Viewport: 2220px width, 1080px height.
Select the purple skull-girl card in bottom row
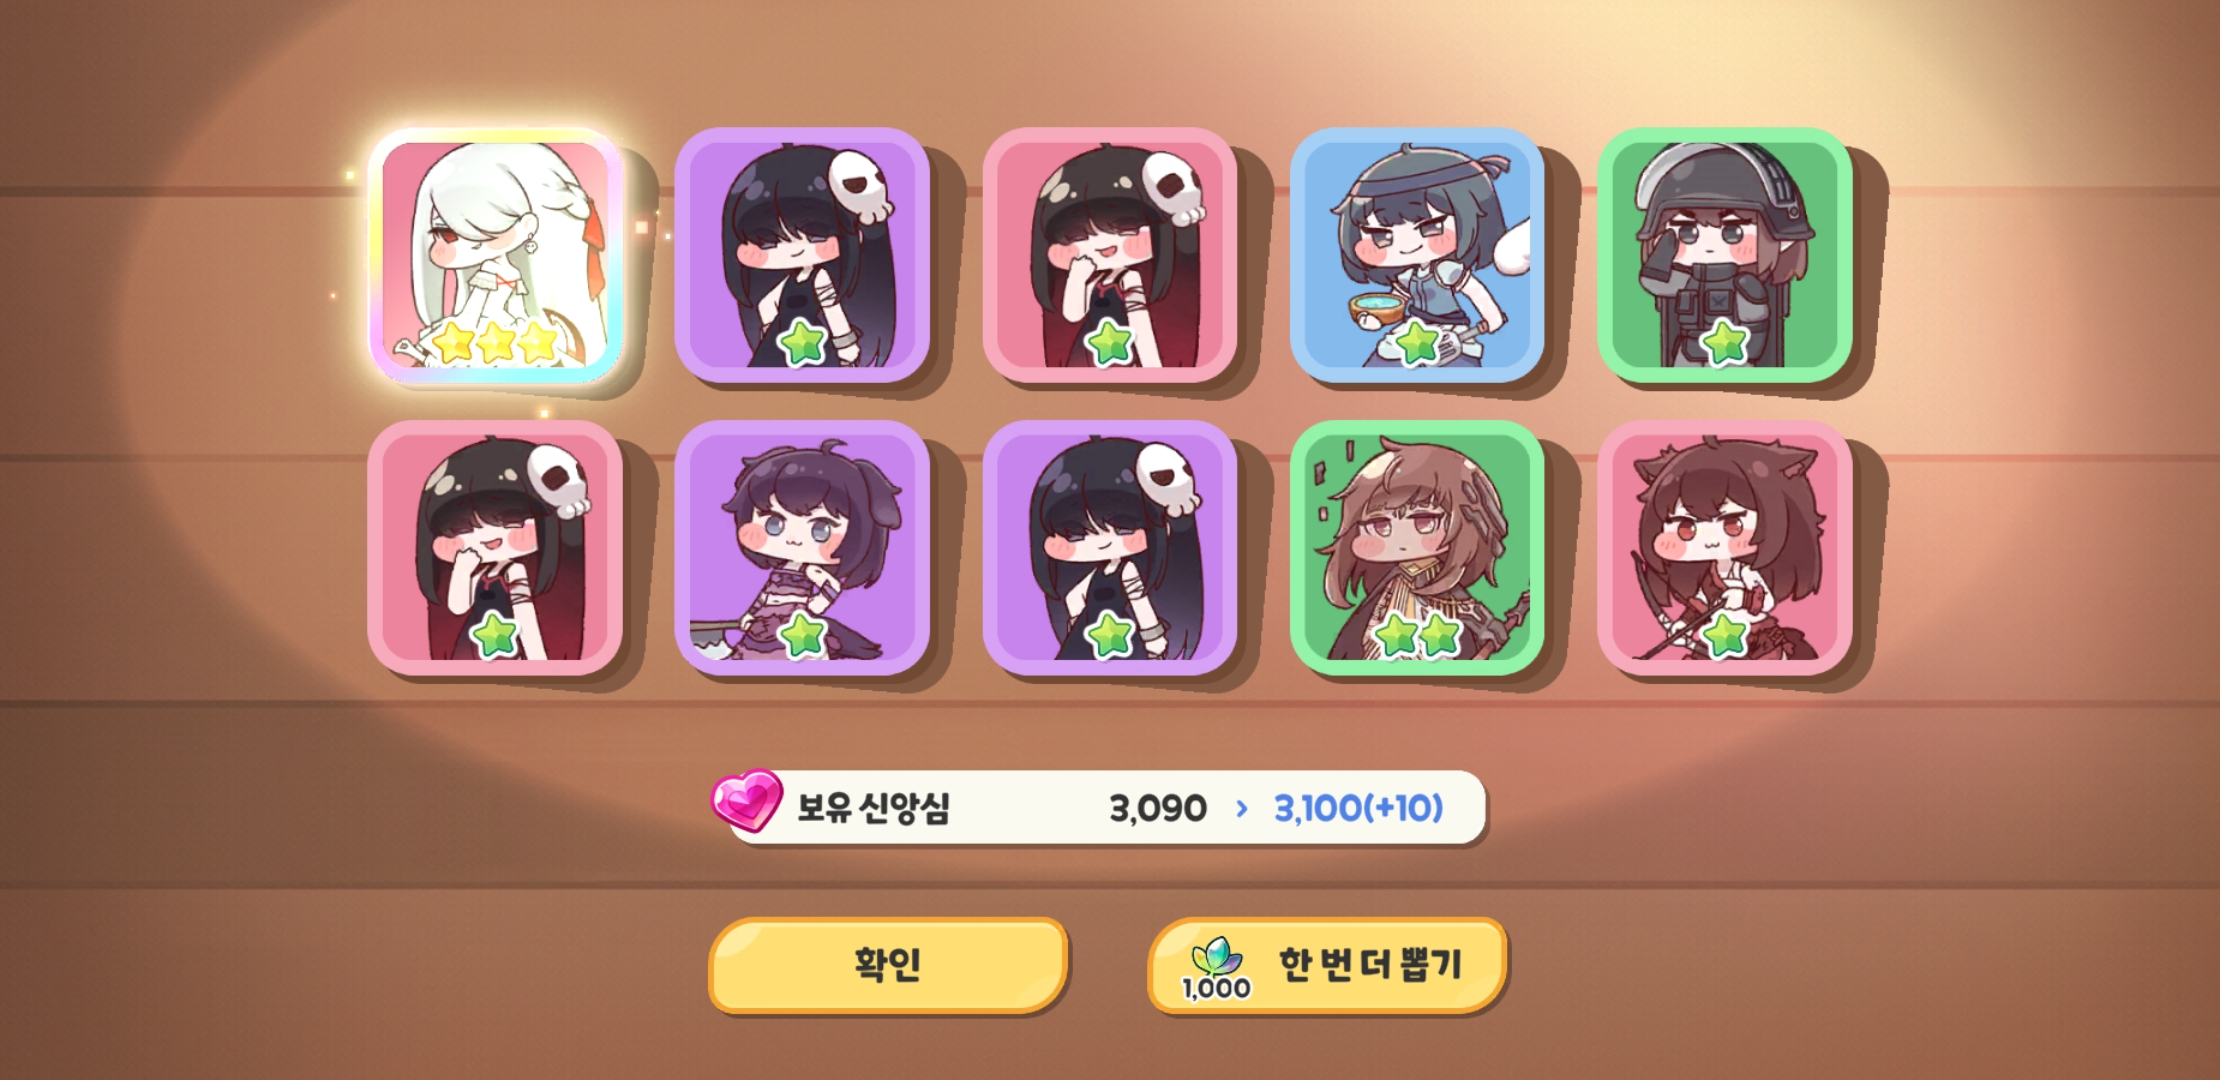pos(1110,548)
